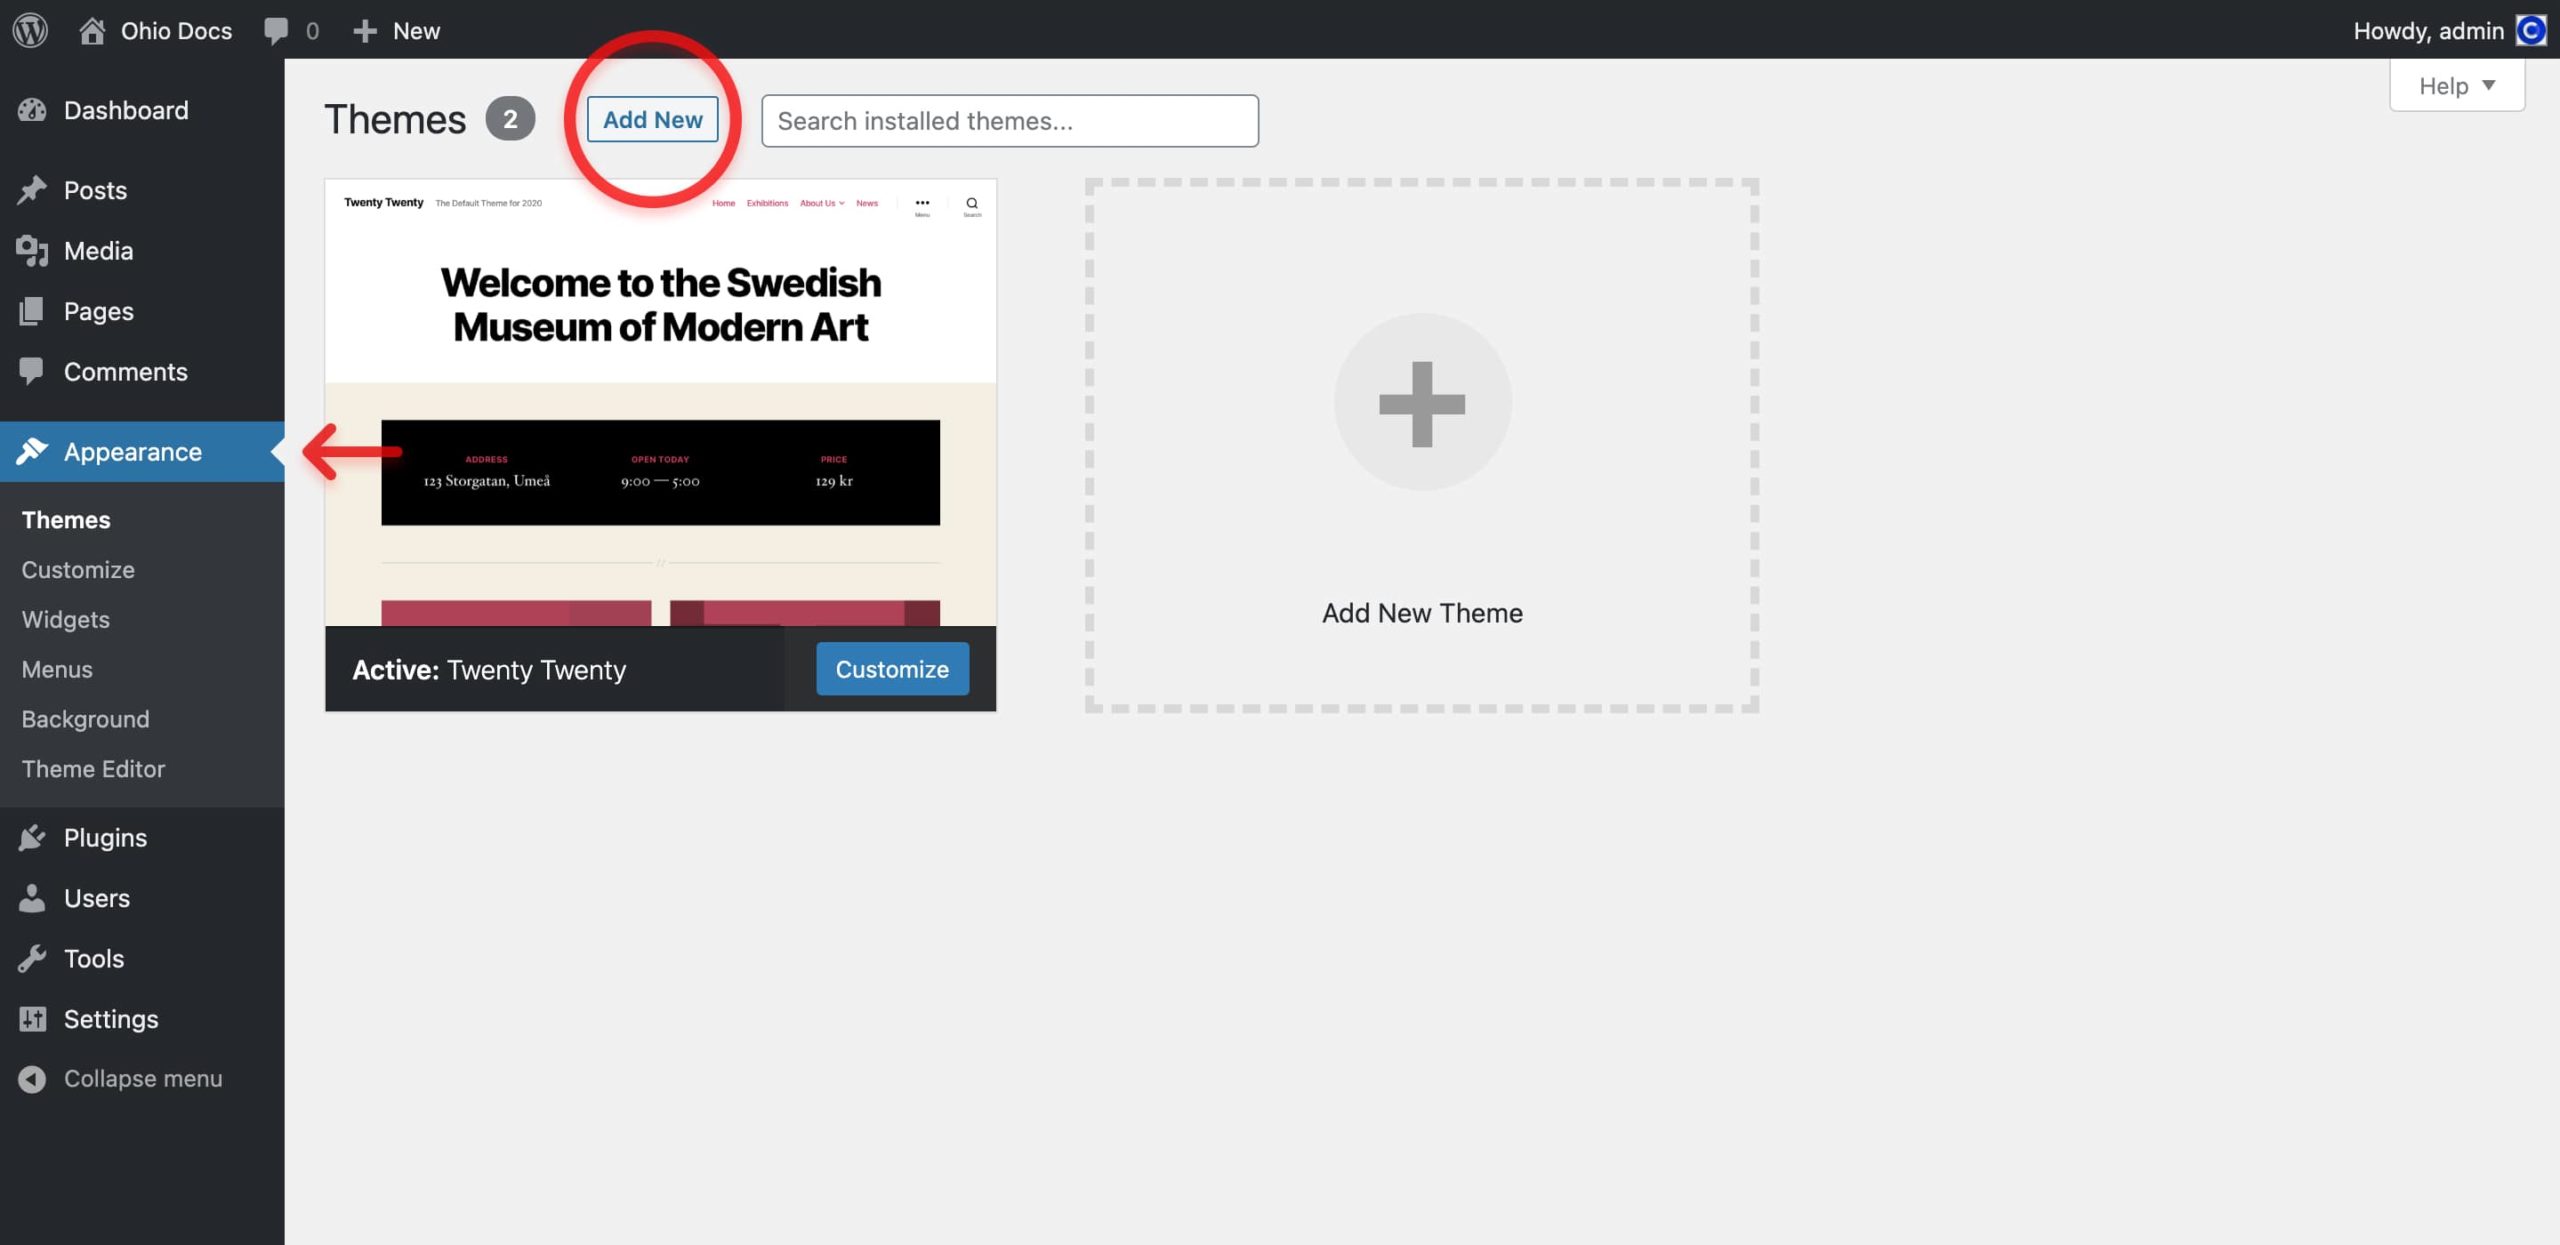Click Active: Twenty Twenty label
The image size is (2560, 1245).
click(x=489, y=669)
